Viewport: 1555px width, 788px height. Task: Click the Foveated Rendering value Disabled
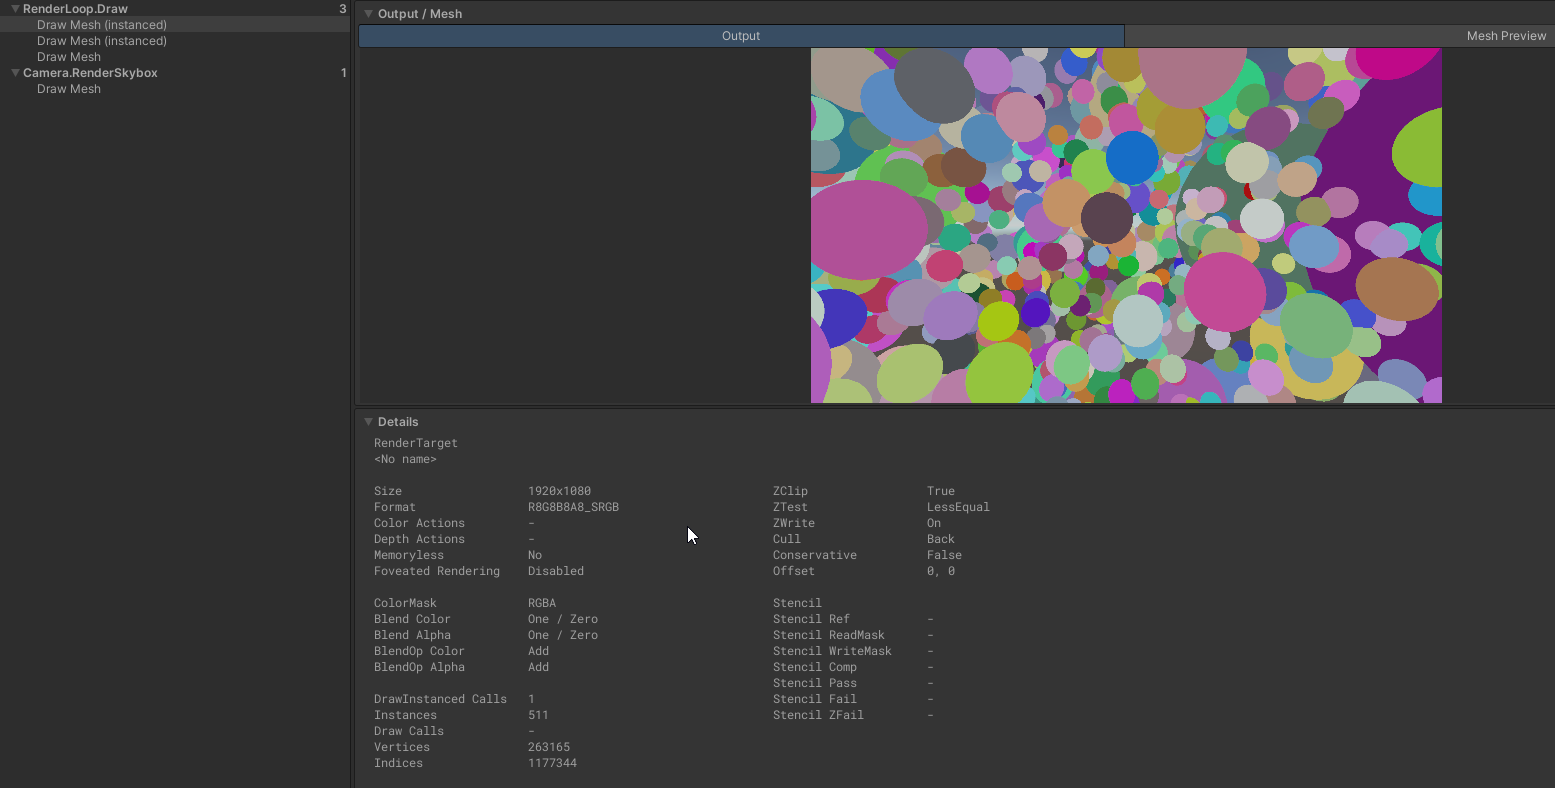point(556,571)
